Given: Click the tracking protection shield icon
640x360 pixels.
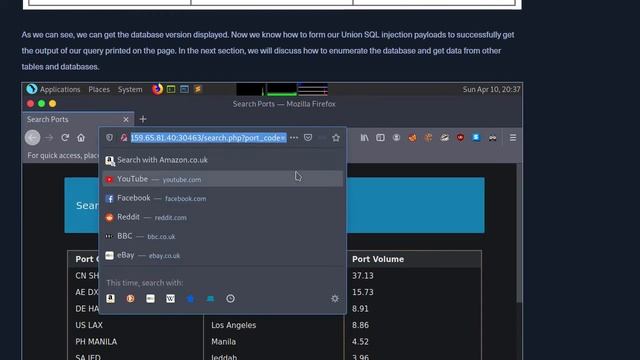Looking at the screenshot, I should pyautogui.click(x=109, y=138).
